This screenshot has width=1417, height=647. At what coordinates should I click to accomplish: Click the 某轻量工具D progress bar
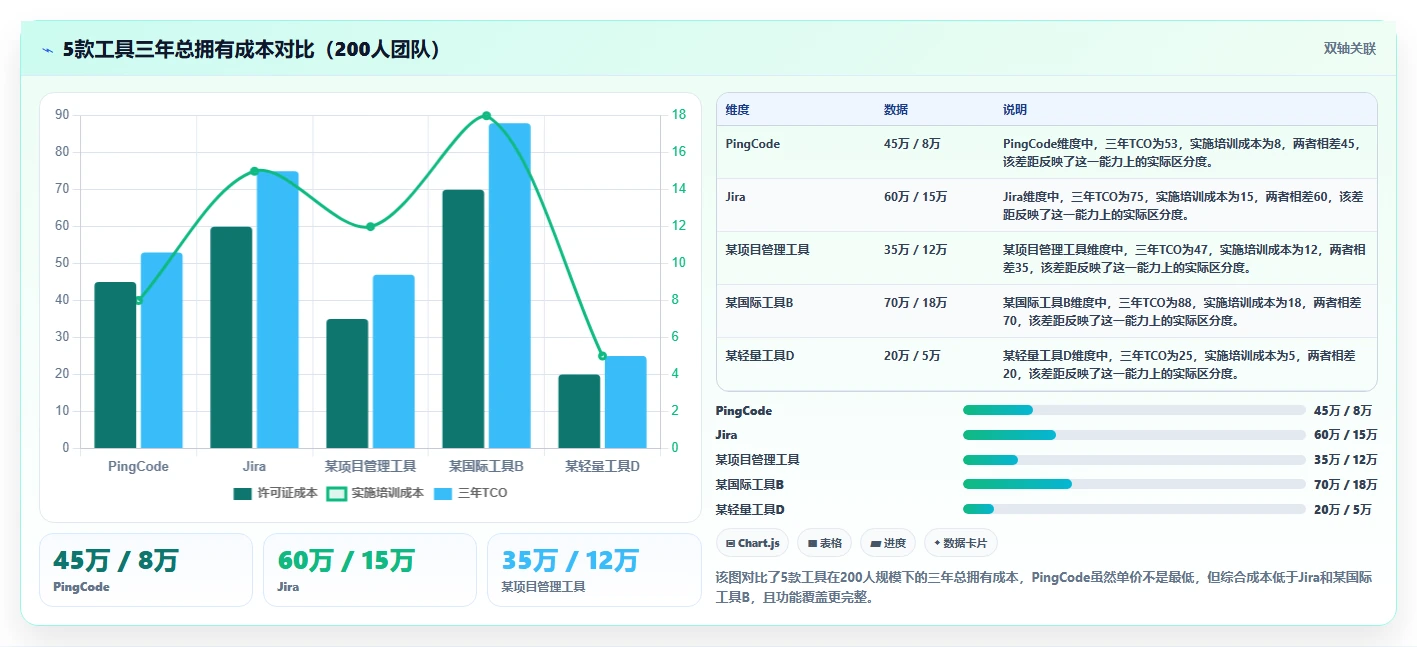click(1134, 509)
